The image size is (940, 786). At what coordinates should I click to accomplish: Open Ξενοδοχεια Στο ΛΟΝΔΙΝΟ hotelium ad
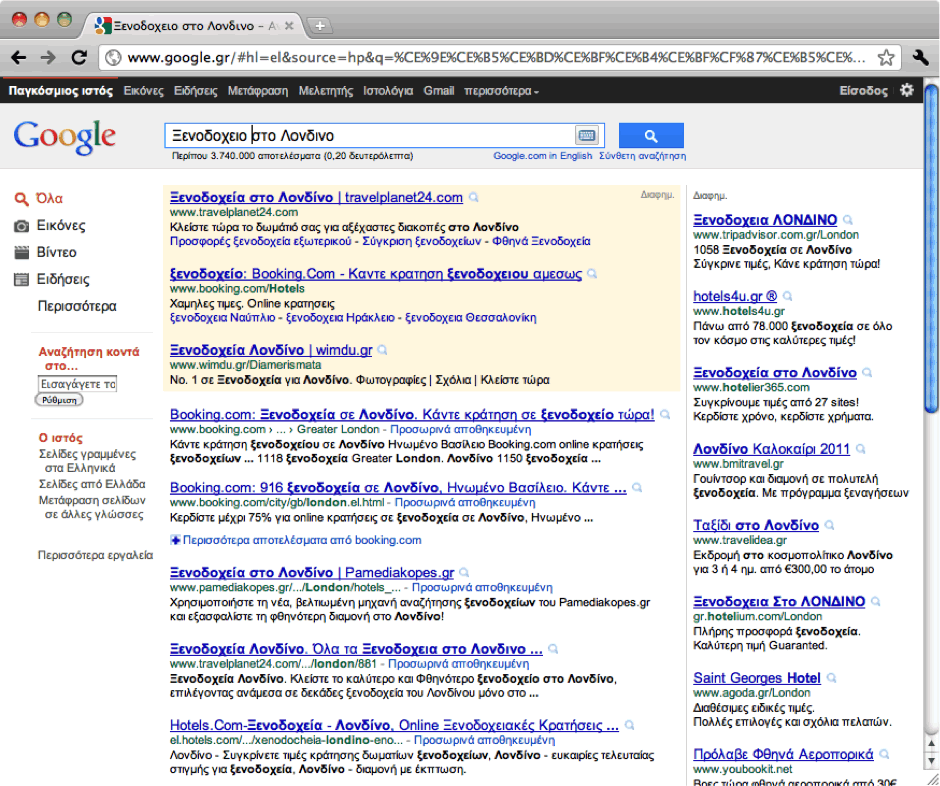click(x=779, y=601)
